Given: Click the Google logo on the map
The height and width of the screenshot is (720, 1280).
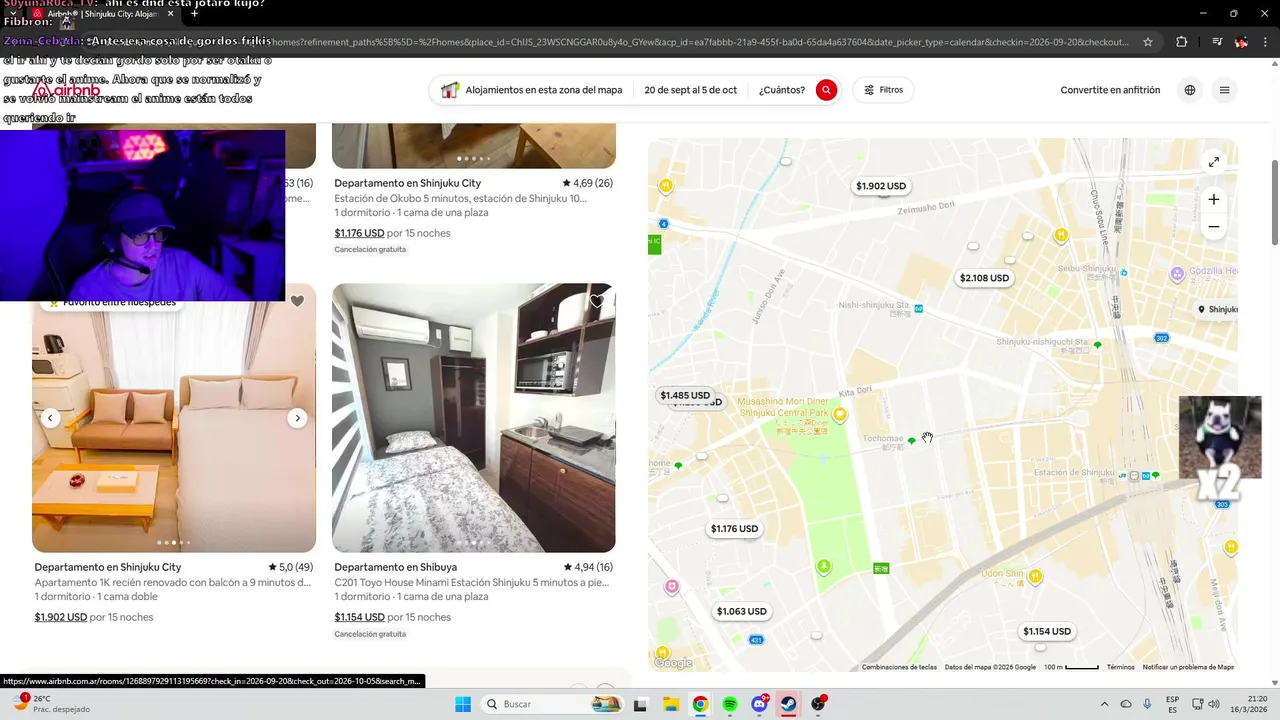Looking at the screenshot, I should point(673,662).
